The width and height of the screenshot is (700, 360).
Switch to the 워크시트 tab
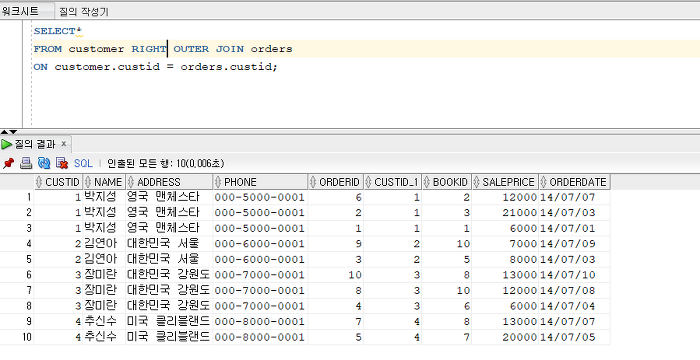pos(20,11)
